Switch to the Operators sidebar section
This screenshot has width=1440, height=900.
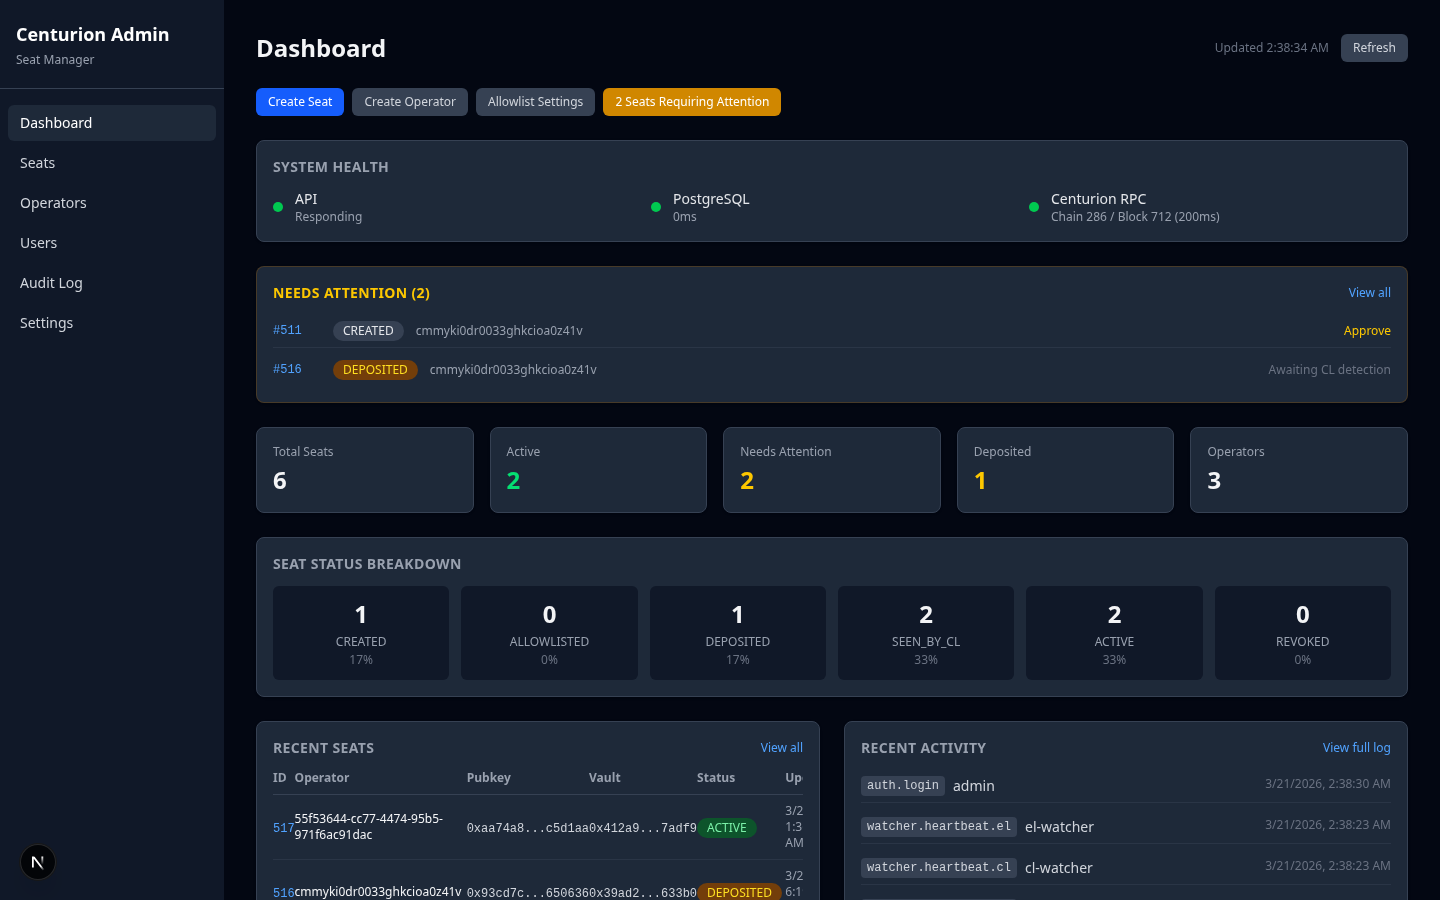pos(53,202)
